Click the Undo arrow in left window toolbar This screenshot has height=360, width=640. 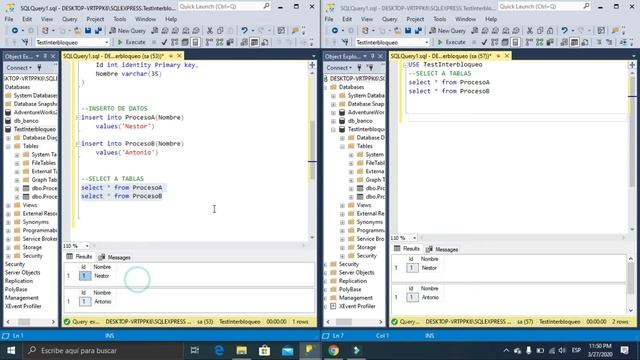[244, 31]
